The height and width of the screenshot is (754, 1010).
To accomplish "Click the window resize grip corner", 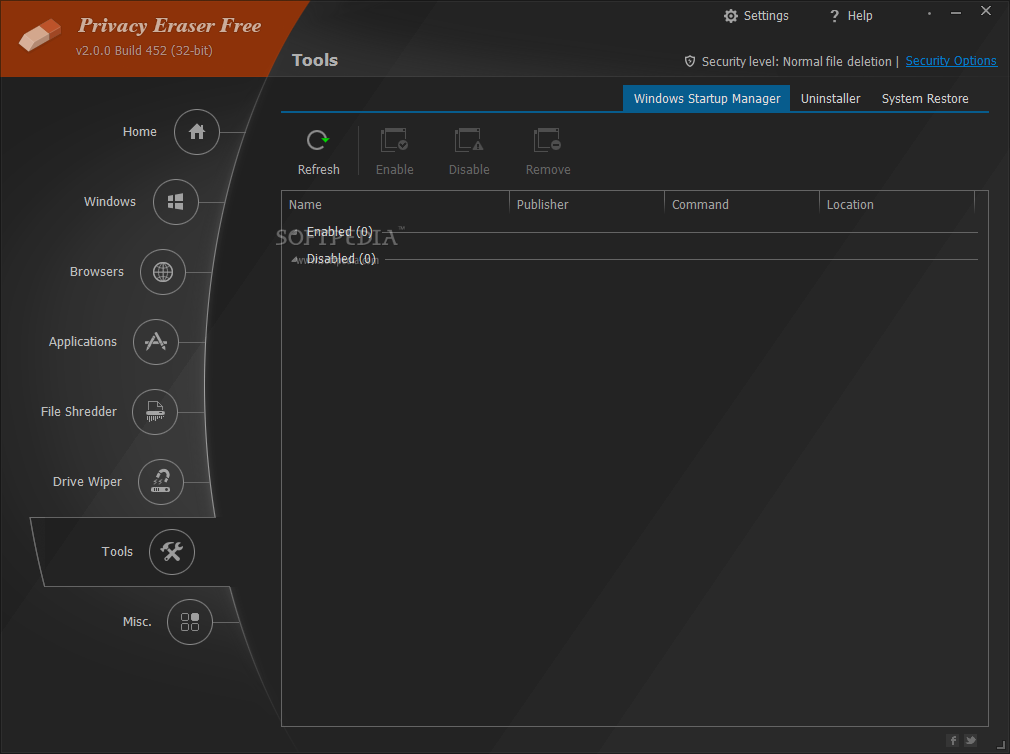I will pyautogui.click(x=1001, y=745).
